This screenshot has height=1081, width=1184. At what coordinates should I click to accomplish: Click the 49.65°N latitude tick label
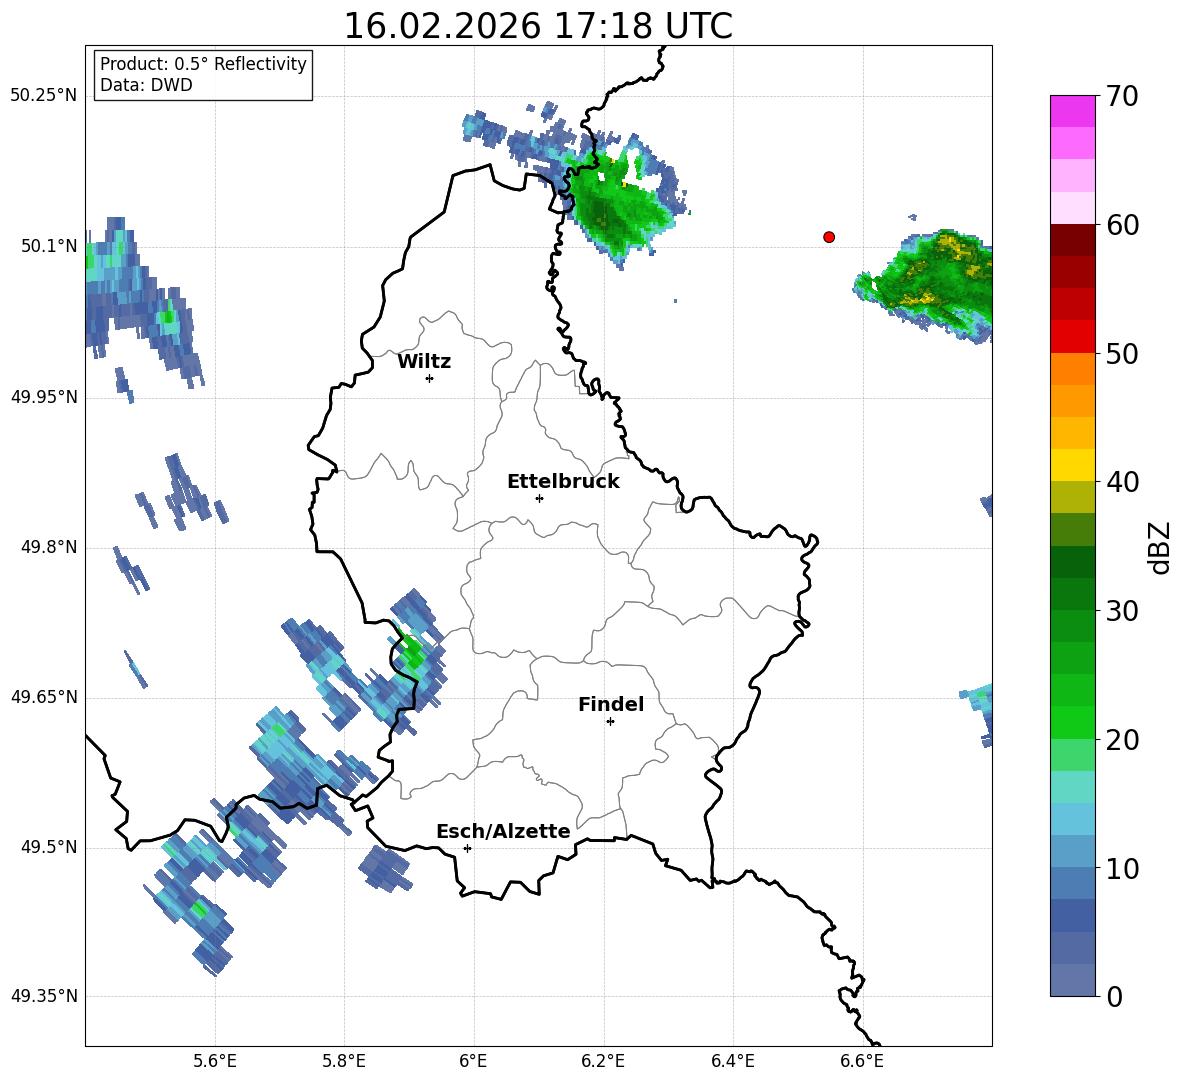point(44,696)
